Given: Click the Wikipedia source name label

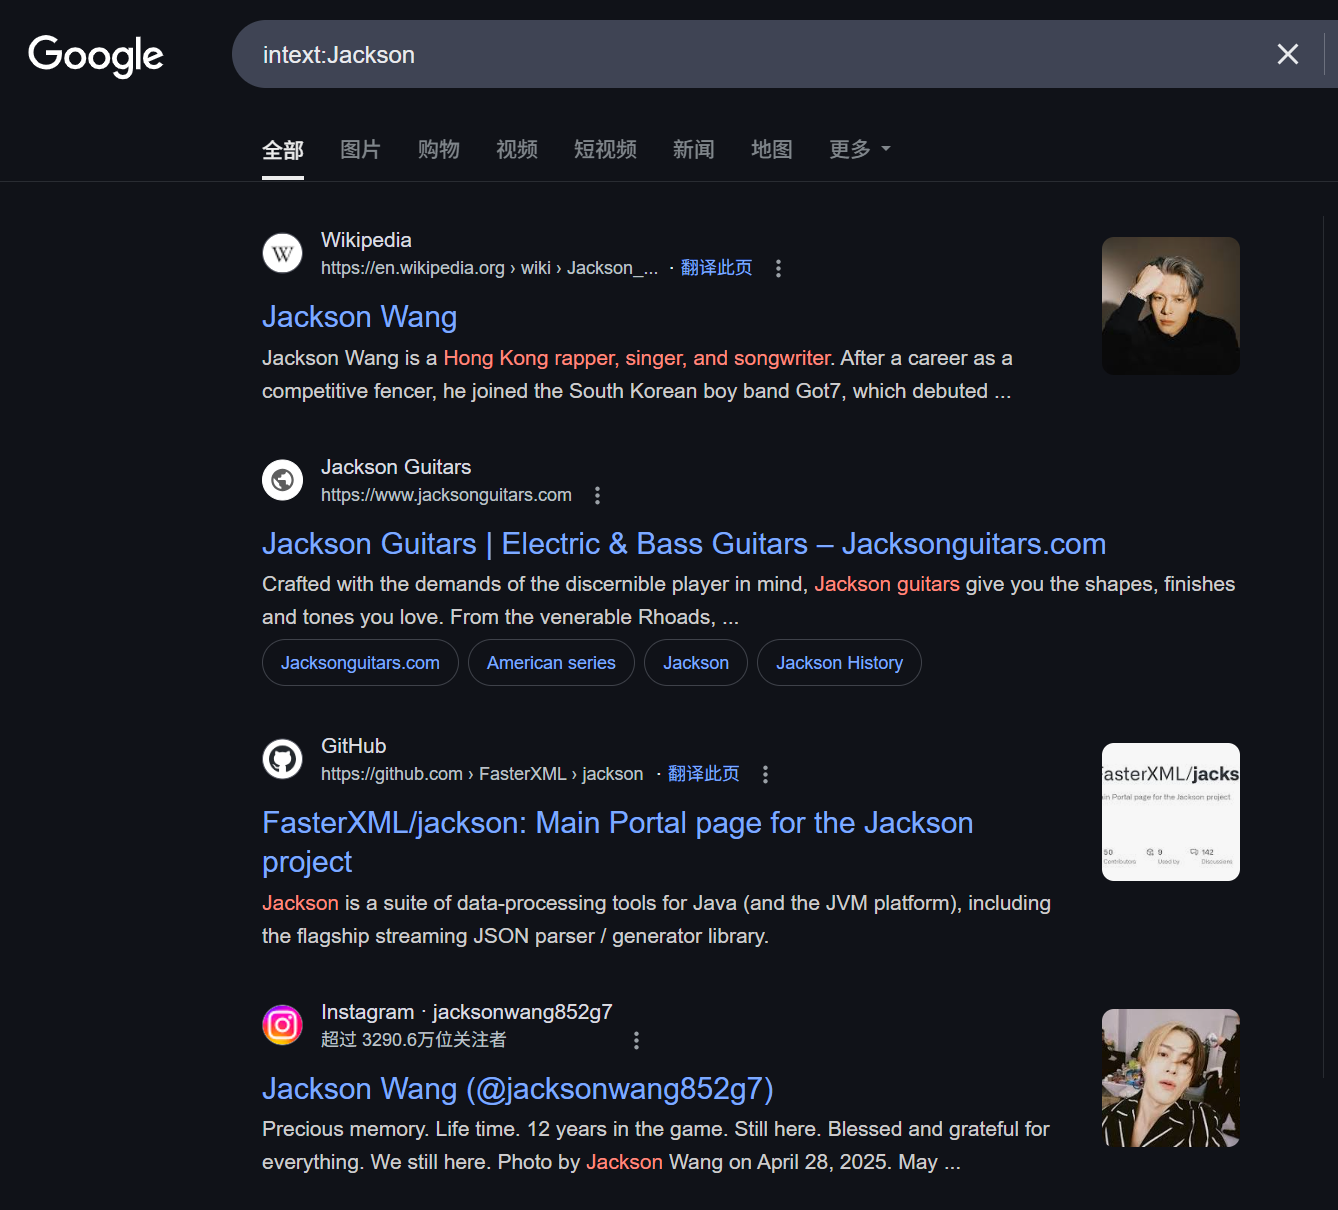Looking at the screenshot, I should [366, 240].
